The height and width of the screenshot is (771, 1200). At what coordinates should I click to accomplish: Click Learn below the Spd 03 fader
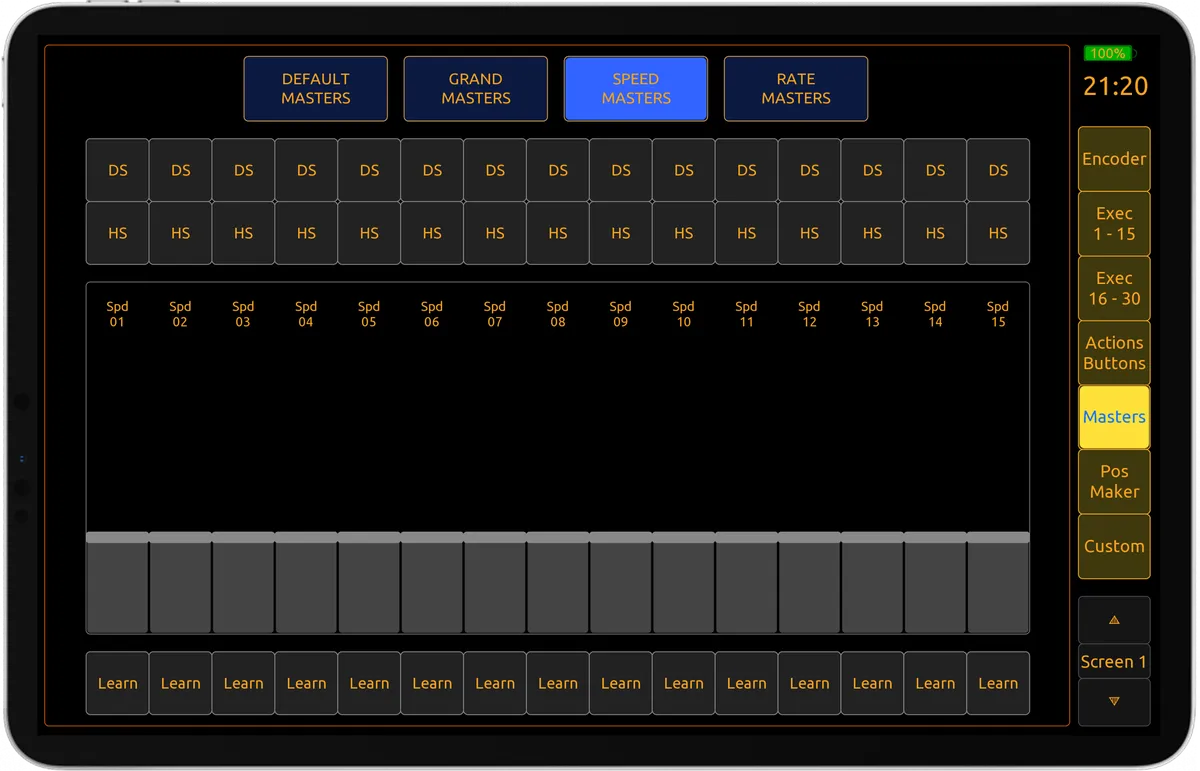244,684
